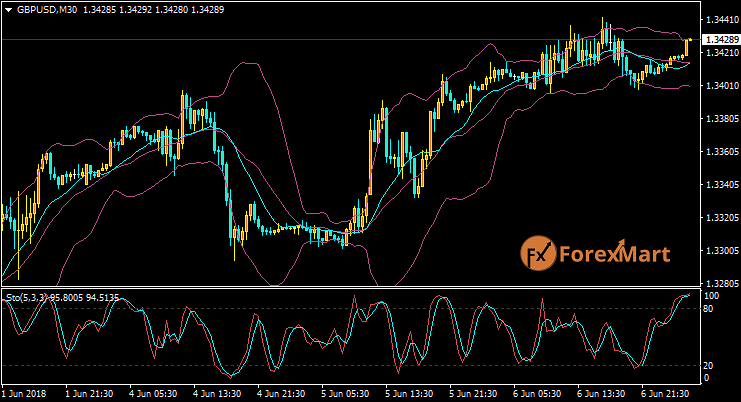741x402 pixels.
Task: Click the 5 Jun 13:30 time label
Action: click(410, 394)
